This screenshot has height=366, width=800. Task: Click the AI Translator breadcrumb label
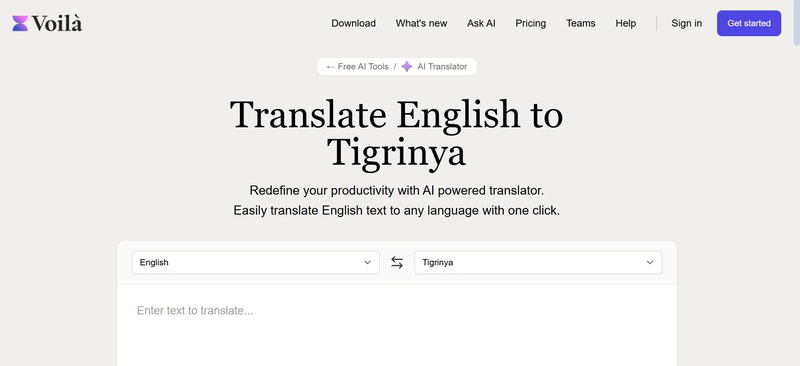(442, 66)
